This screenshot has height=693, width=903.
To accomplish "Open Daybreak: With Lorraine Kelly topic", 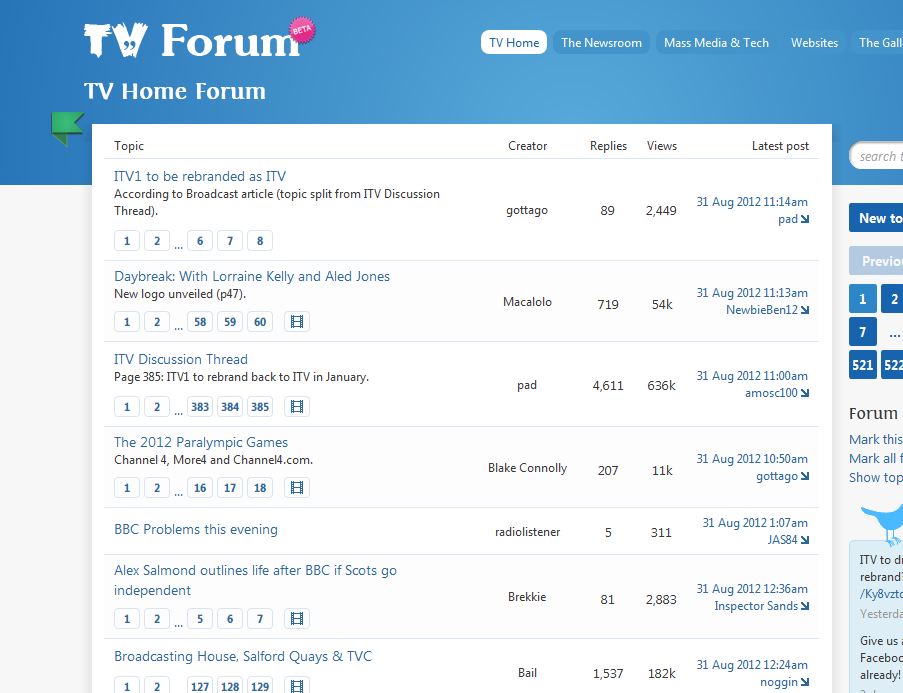I will 252,277.
